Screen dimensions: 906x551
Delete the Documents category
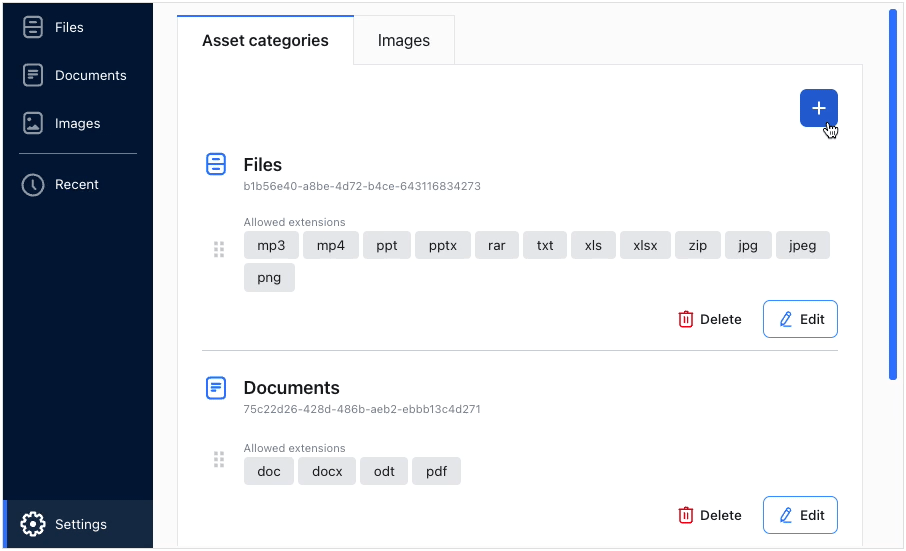[710, 515]
